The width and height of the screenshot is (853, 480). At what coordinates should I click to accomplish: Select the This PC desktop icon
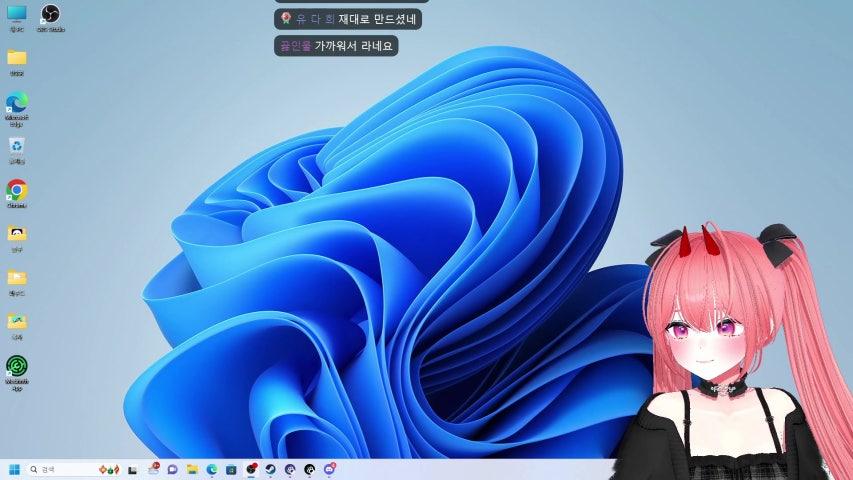17,15
